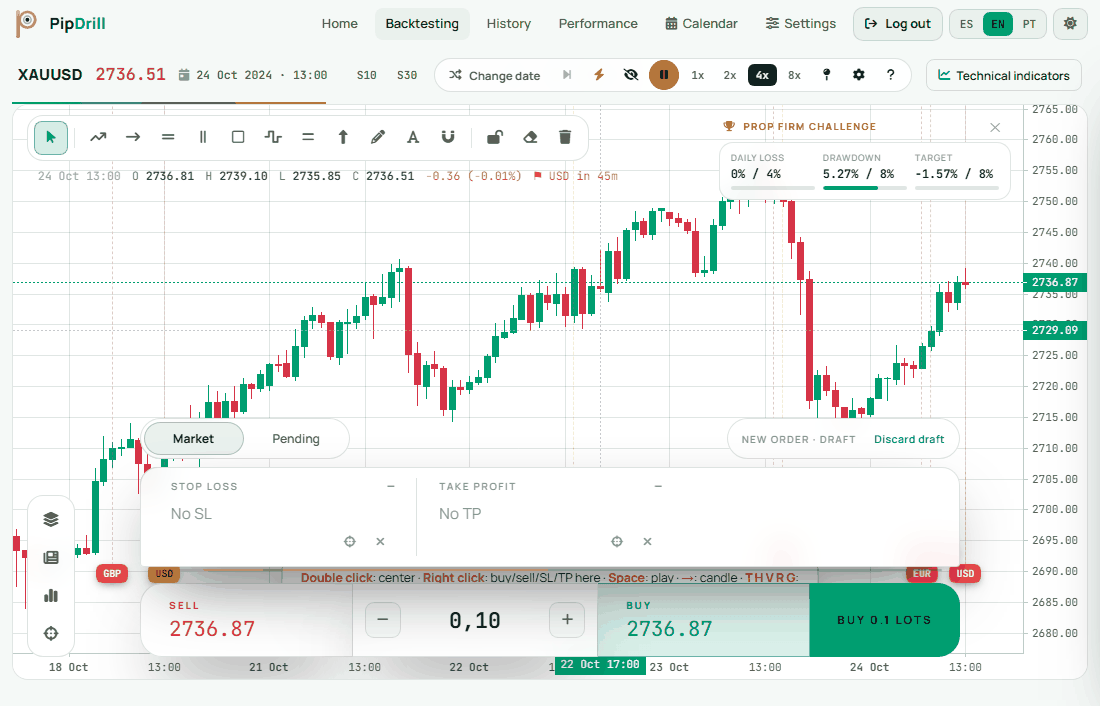This screenshot has width=1100, height=706.
Task: Collapse the Stop Loss section
Action: [x=391, y=486]
